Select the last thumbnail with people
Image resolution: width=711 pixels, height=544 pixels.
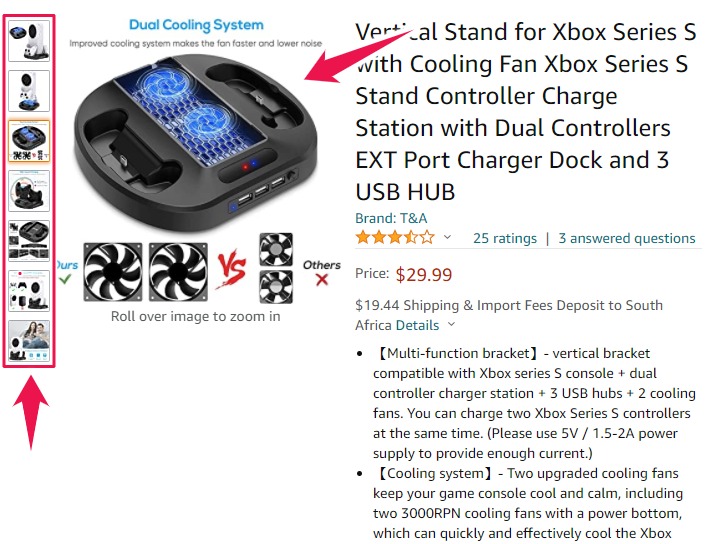29,340
